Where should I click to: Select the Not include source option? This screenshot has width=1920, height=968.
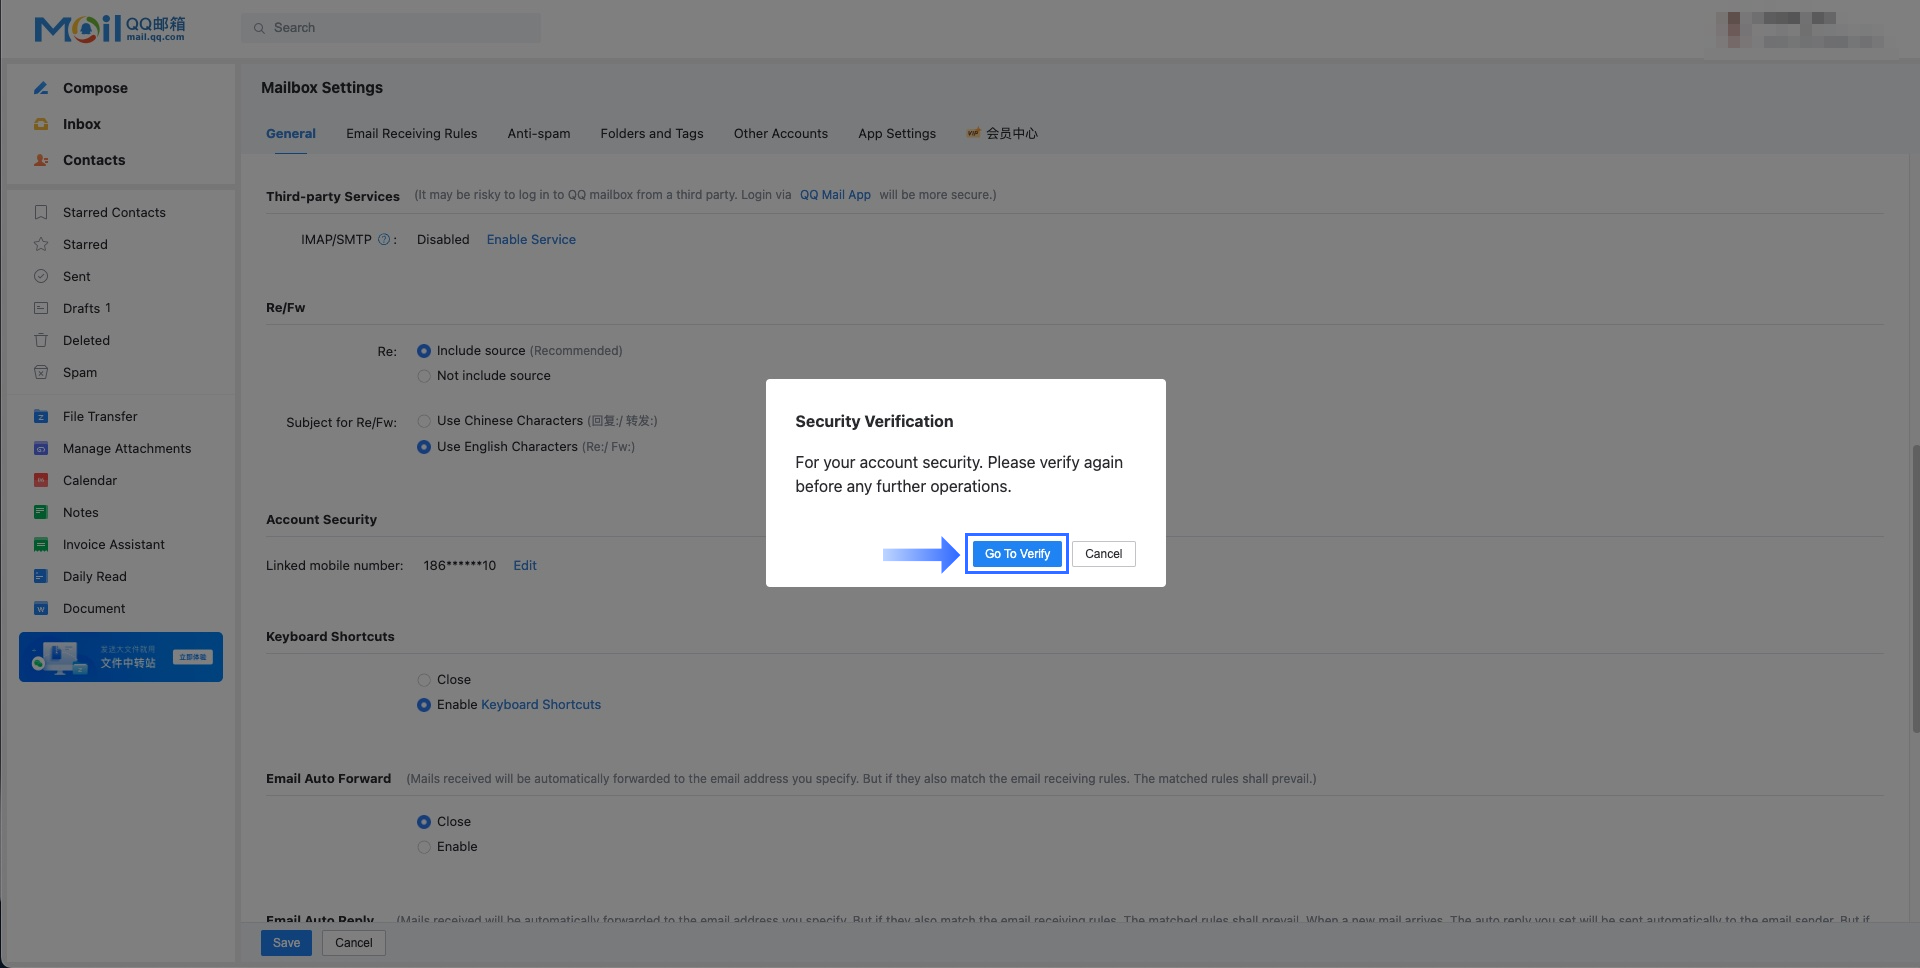tap(424, 376)
